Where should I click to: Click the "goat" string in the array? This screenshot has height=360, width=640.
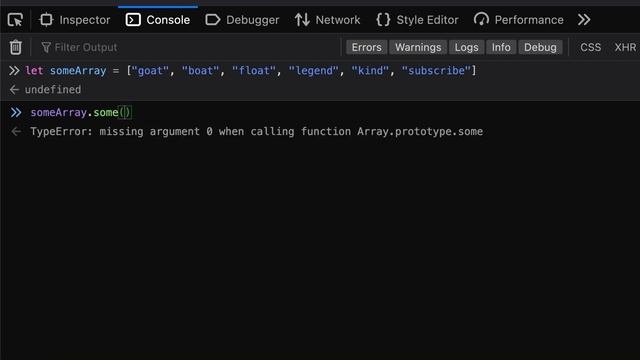click(150, 71)
